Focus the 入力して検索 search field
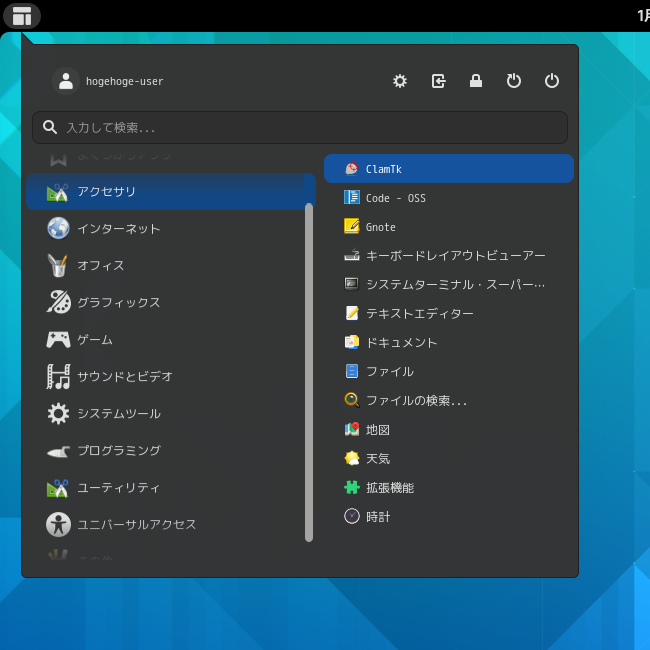650x650 pixels. 300,128
